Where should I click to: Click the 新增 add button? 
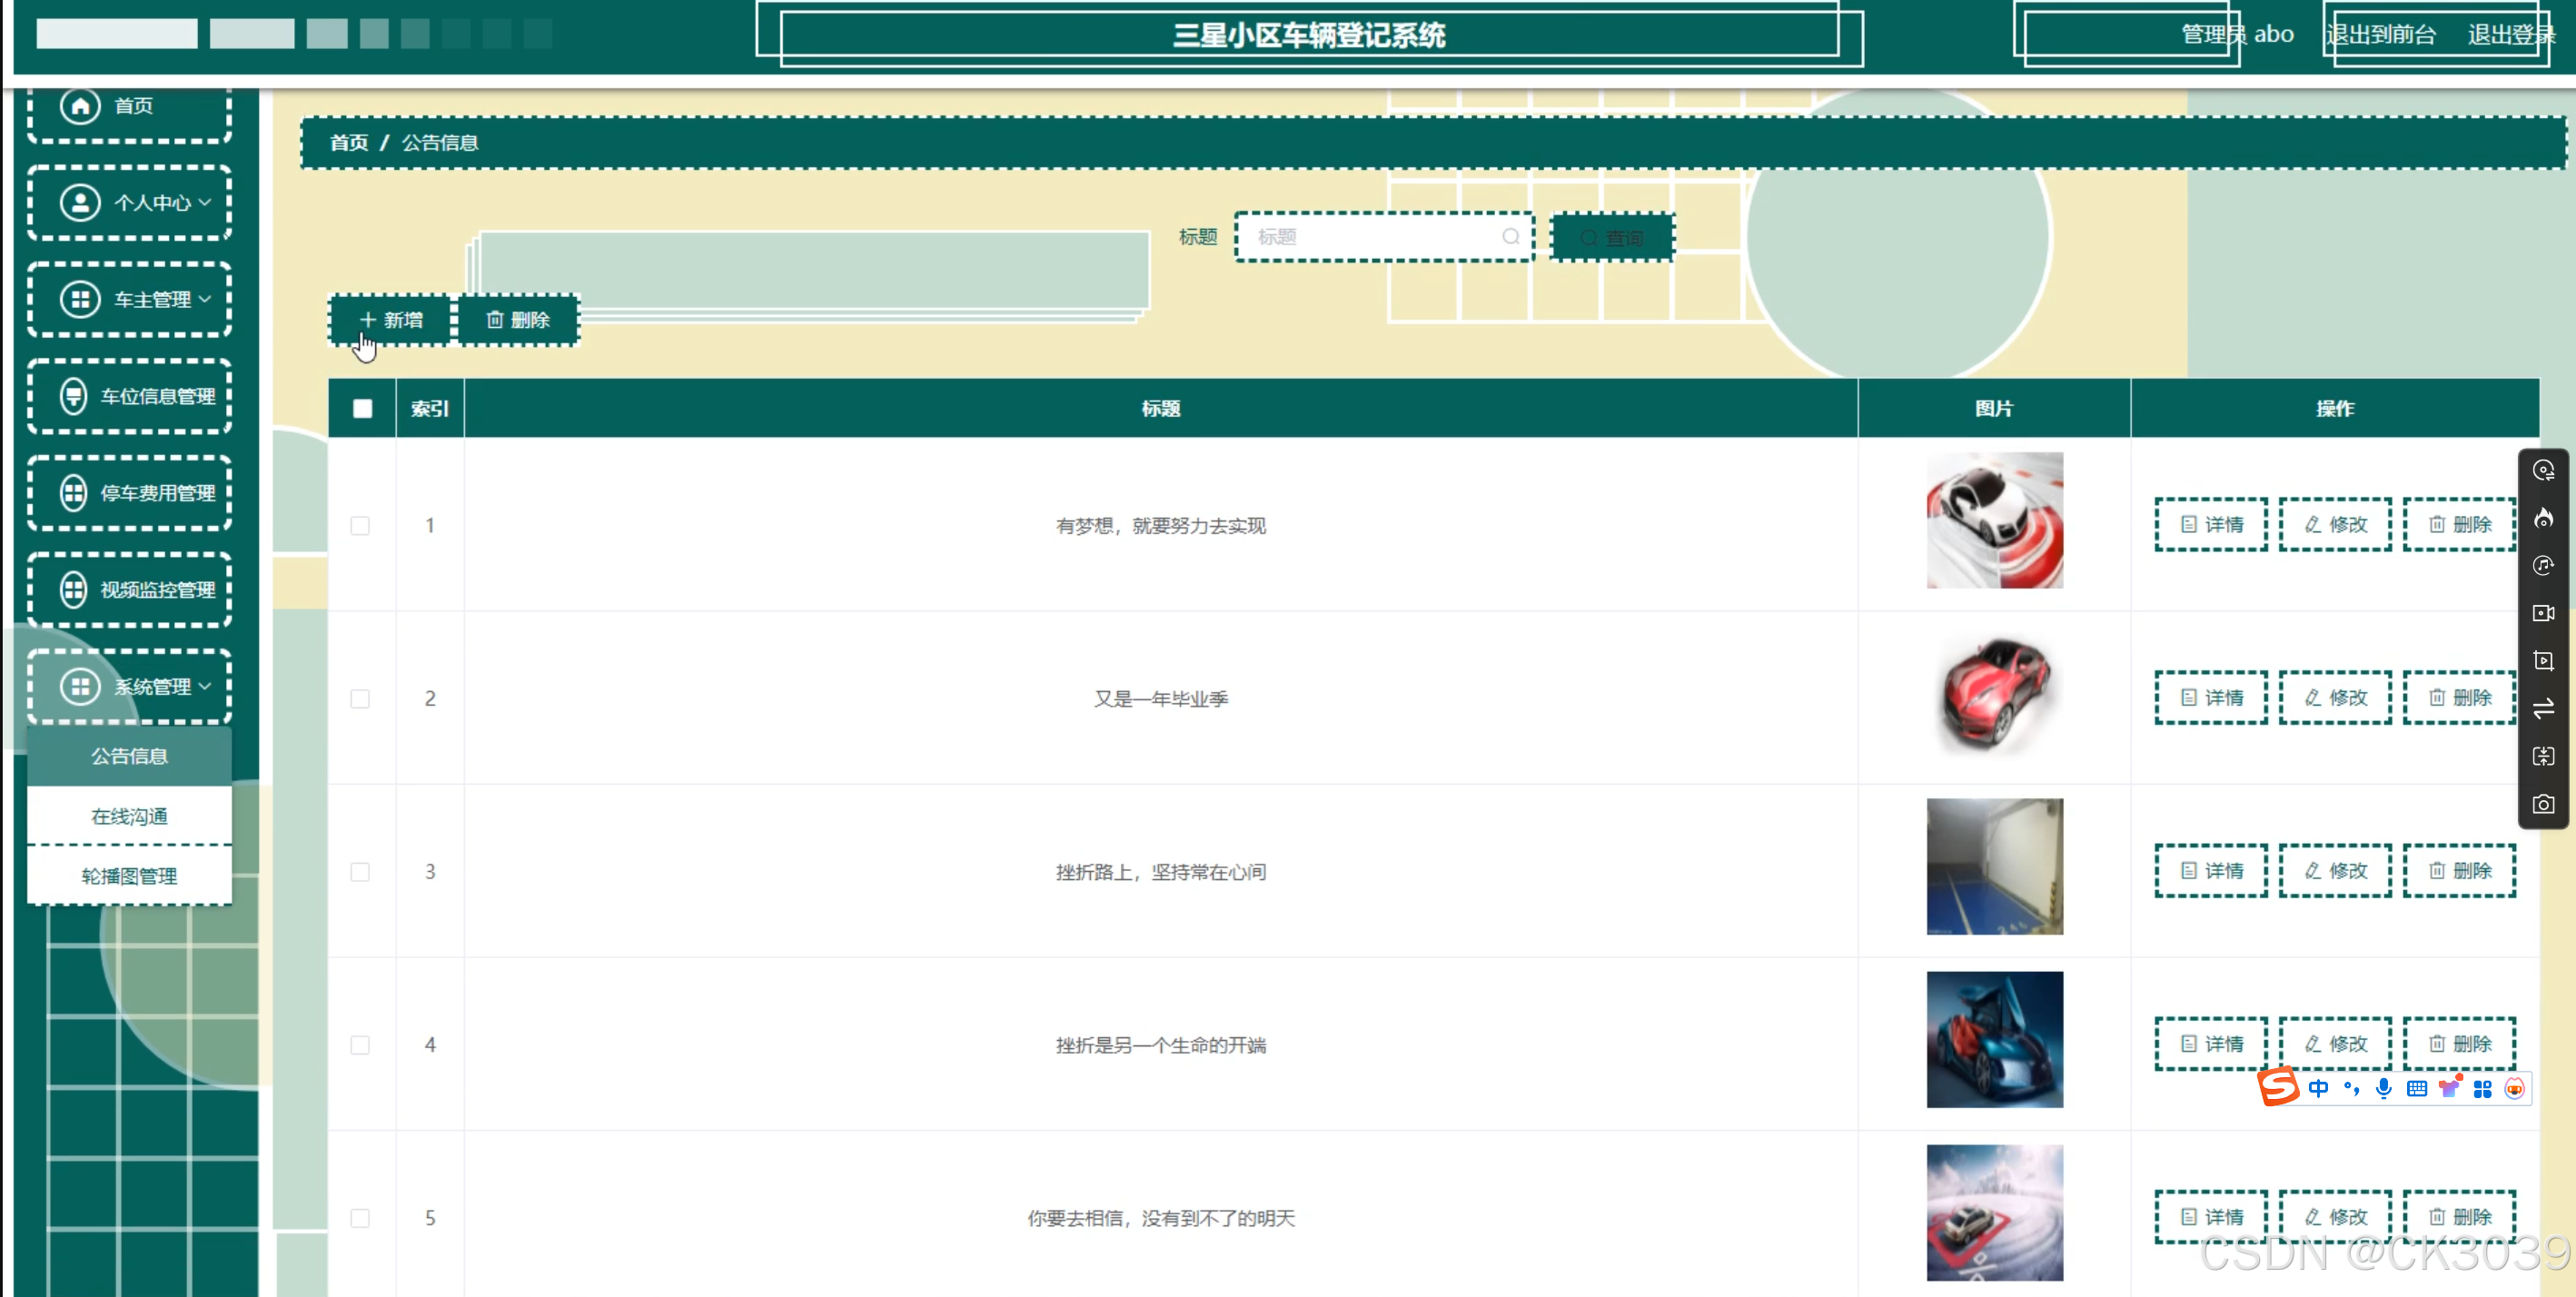[391, 320]
